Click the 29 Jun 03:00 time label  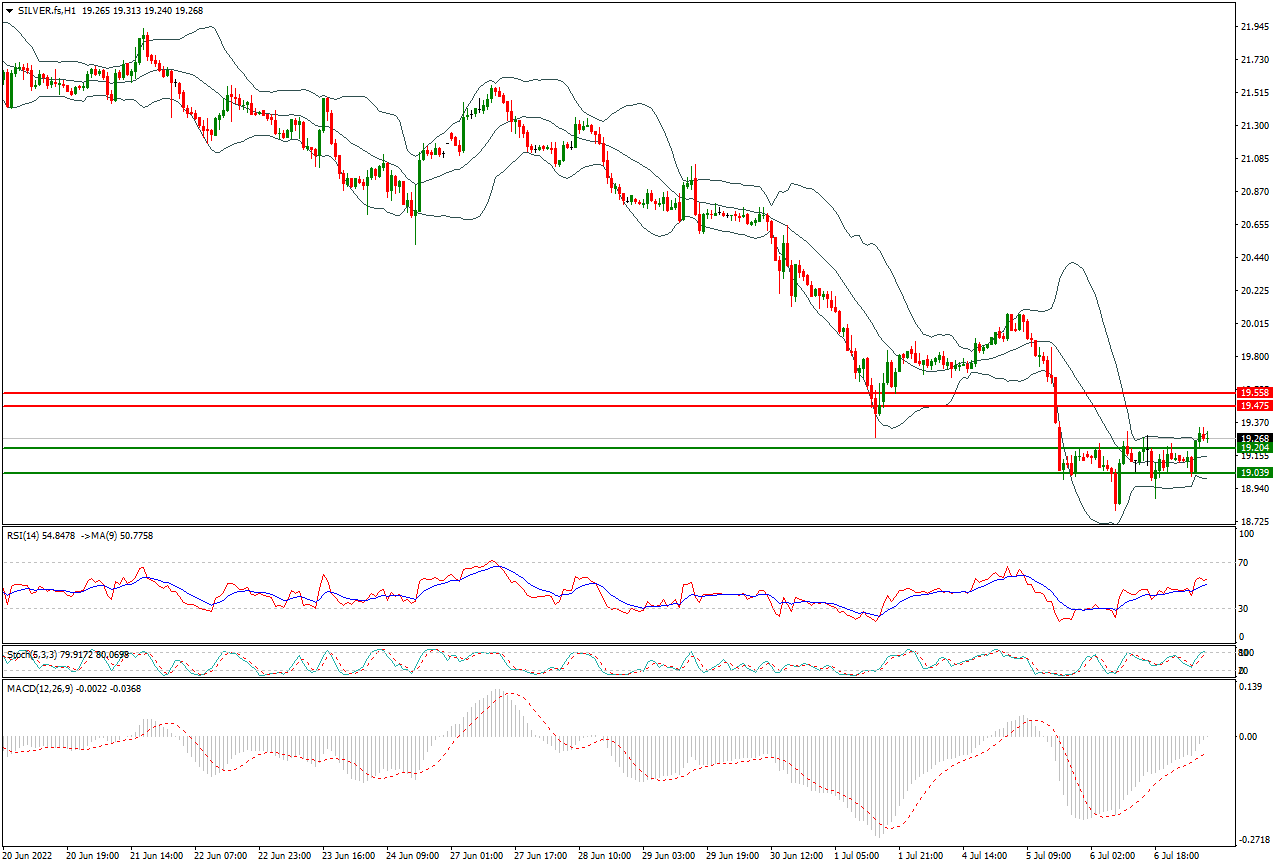coord(669,857)
